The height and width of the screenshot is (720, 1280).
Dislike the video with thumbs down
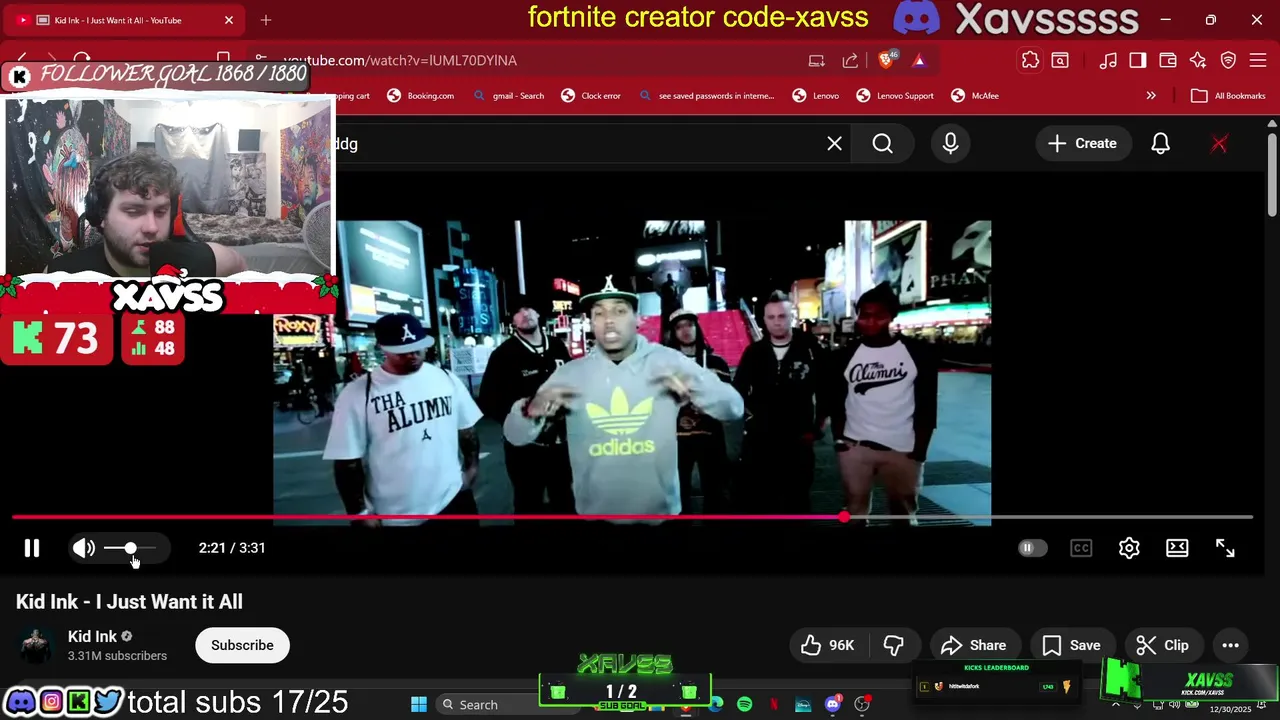[894, 645]
